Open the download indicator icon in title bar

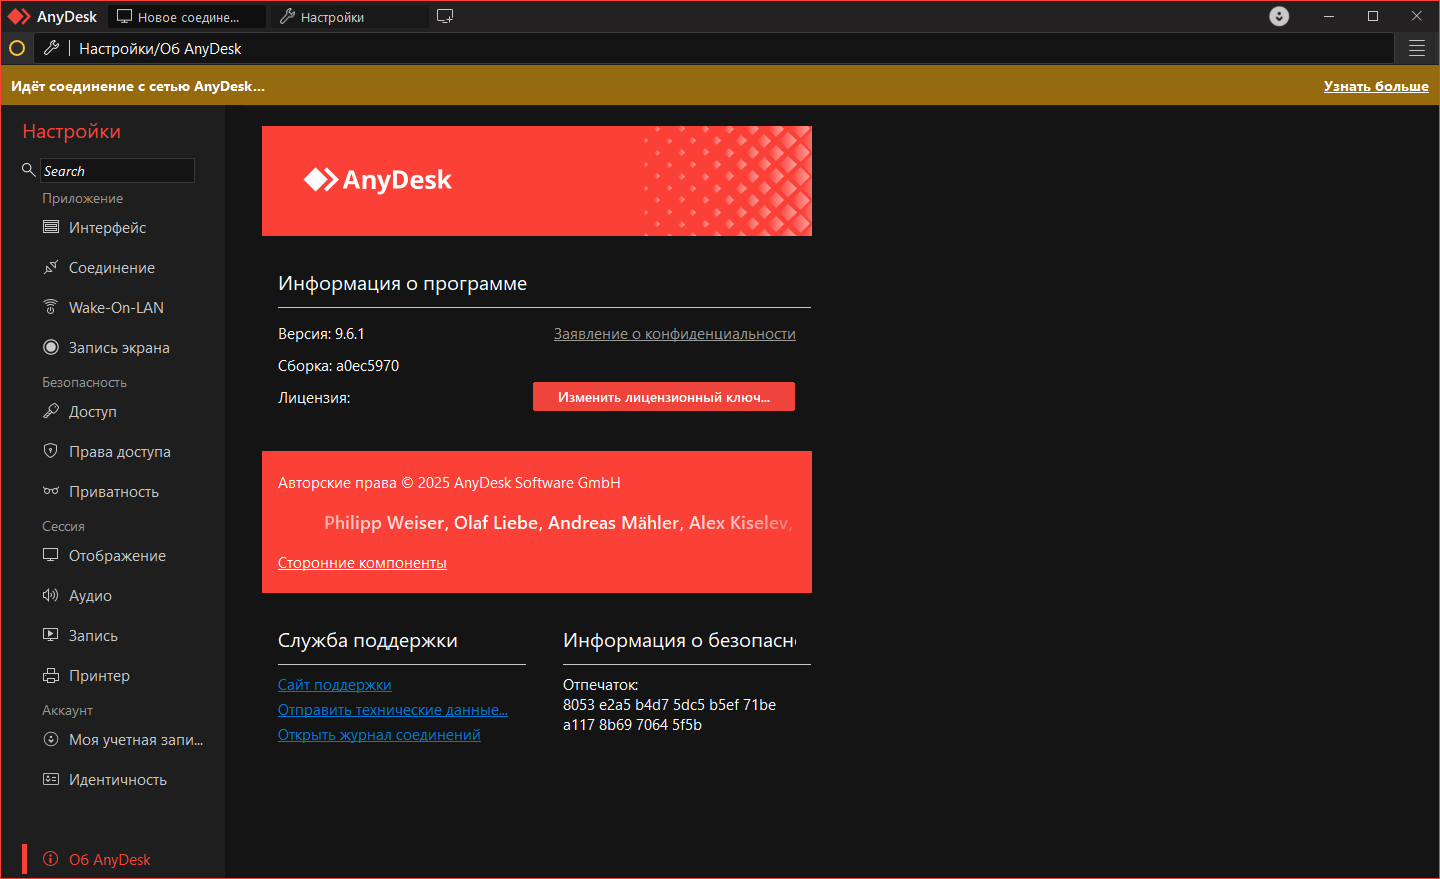click(x=1279, y=16)
